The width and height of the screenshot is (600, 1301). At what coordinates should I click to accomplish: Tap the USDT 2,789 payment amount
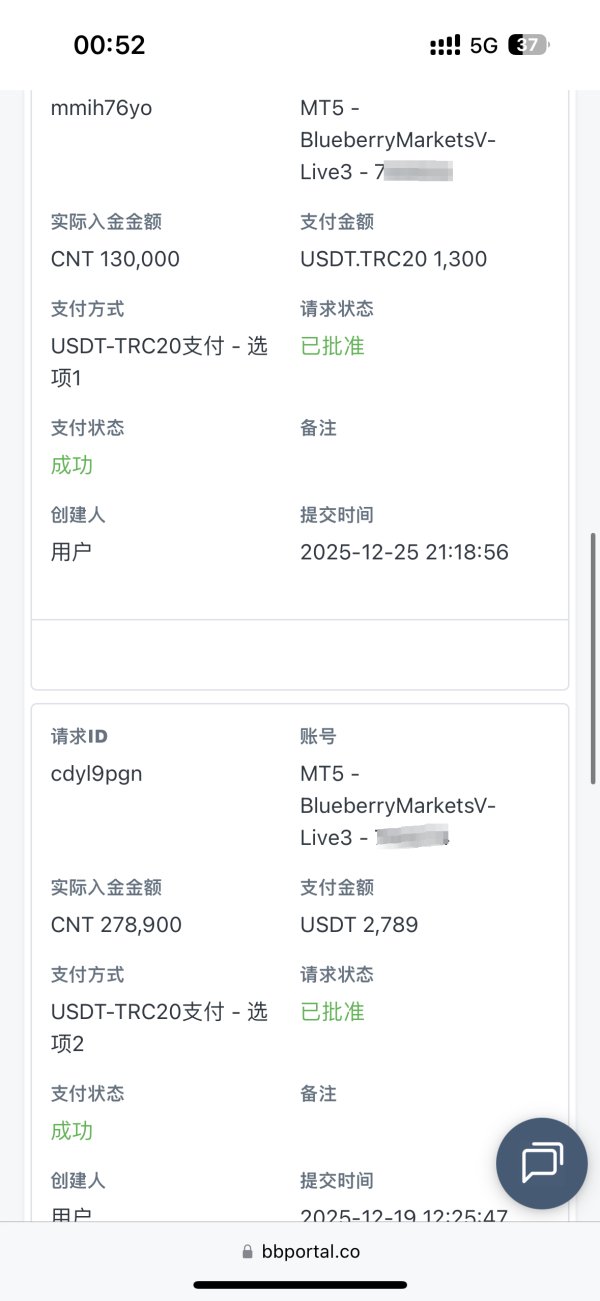point(359,925)
